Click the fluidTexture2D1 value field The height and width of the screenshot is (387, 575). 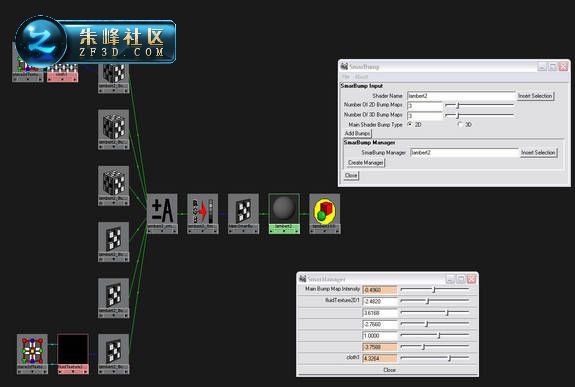pos(380,302)
